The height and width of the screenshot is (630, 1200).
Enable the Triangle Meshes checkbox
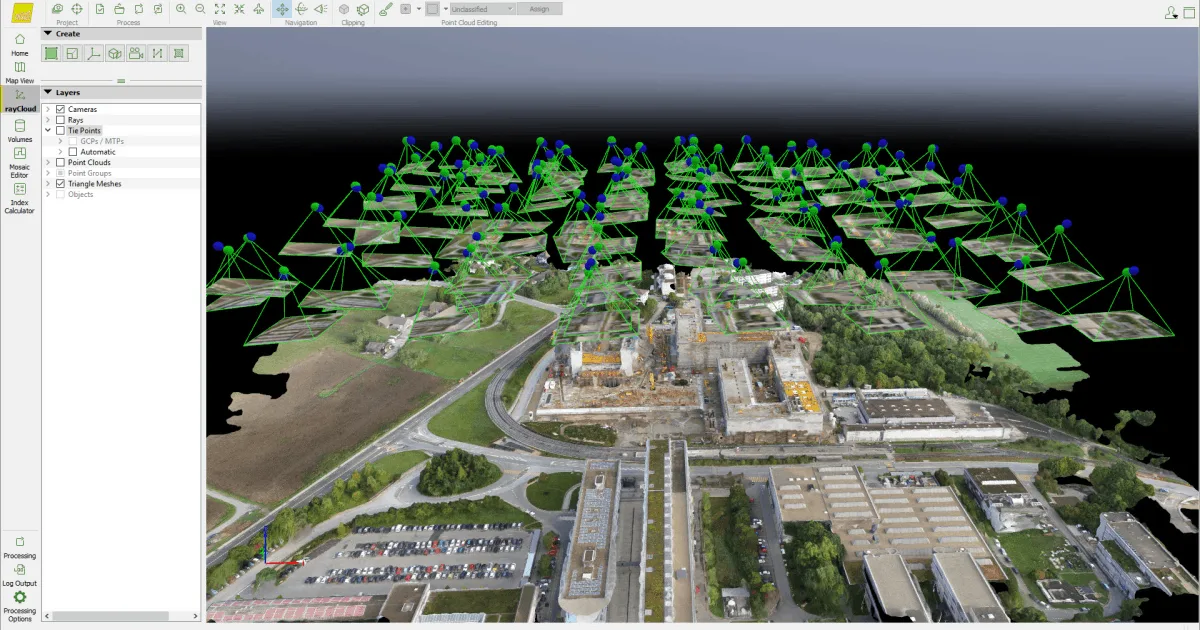pyautogui.click(x=58, y=183)
